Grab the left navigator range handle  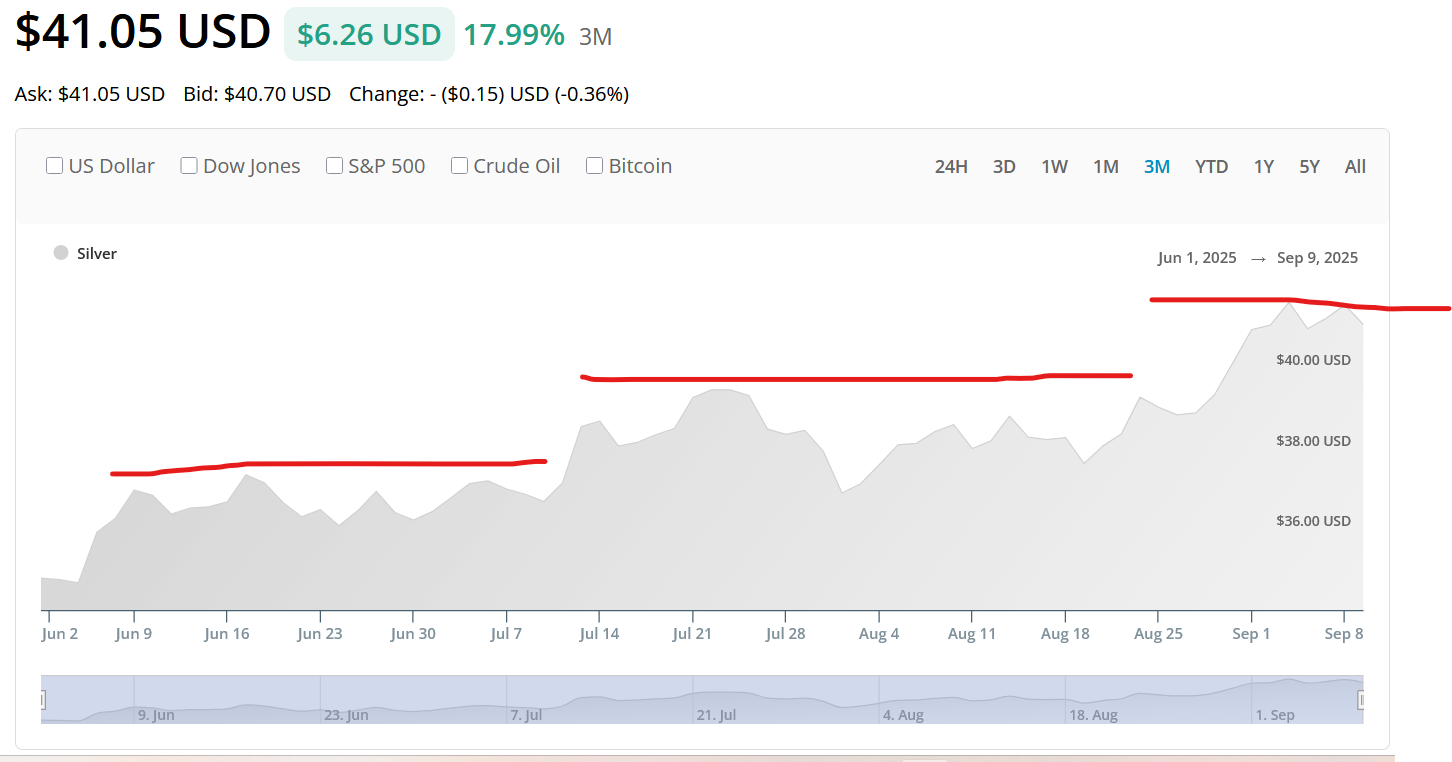click(43, 701)
